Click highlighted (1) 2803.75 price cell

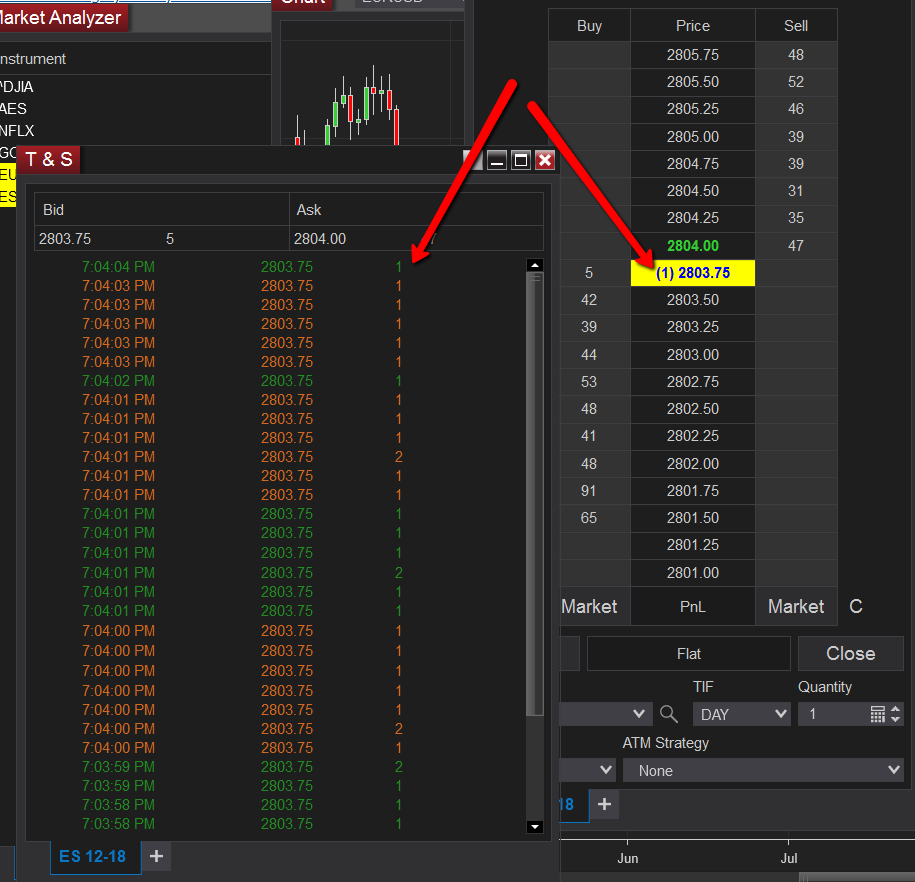(693, 273)
